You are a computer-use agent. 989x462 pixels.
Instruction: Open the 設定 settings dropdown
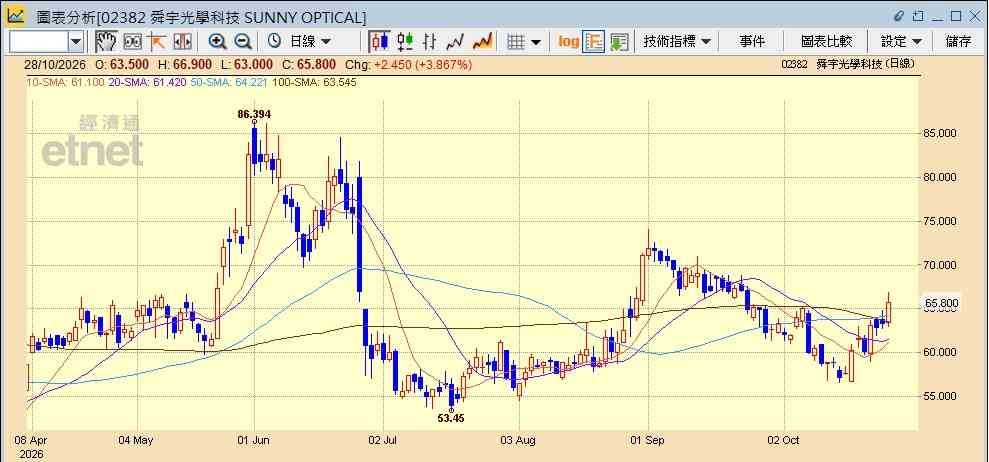pos(901,42)
